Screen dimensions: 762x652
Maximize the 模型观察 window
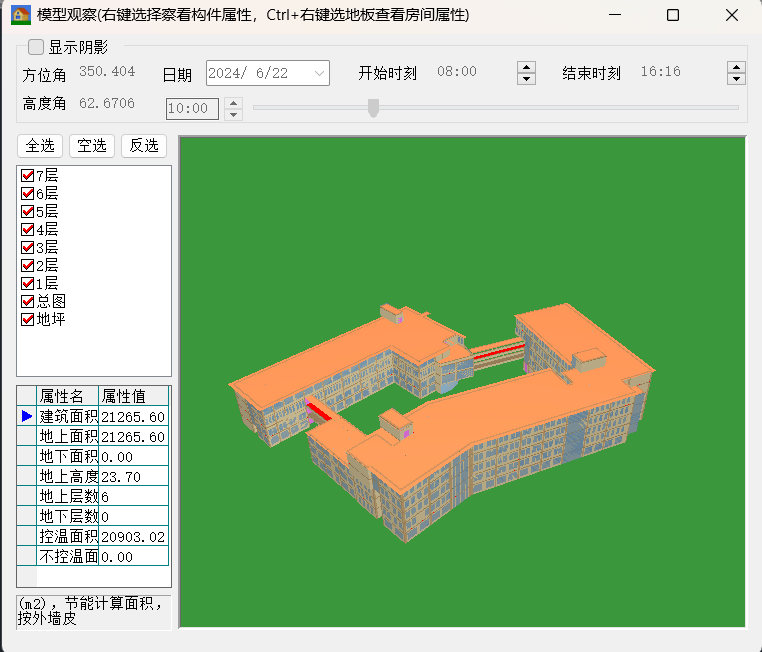coord(673,15)
